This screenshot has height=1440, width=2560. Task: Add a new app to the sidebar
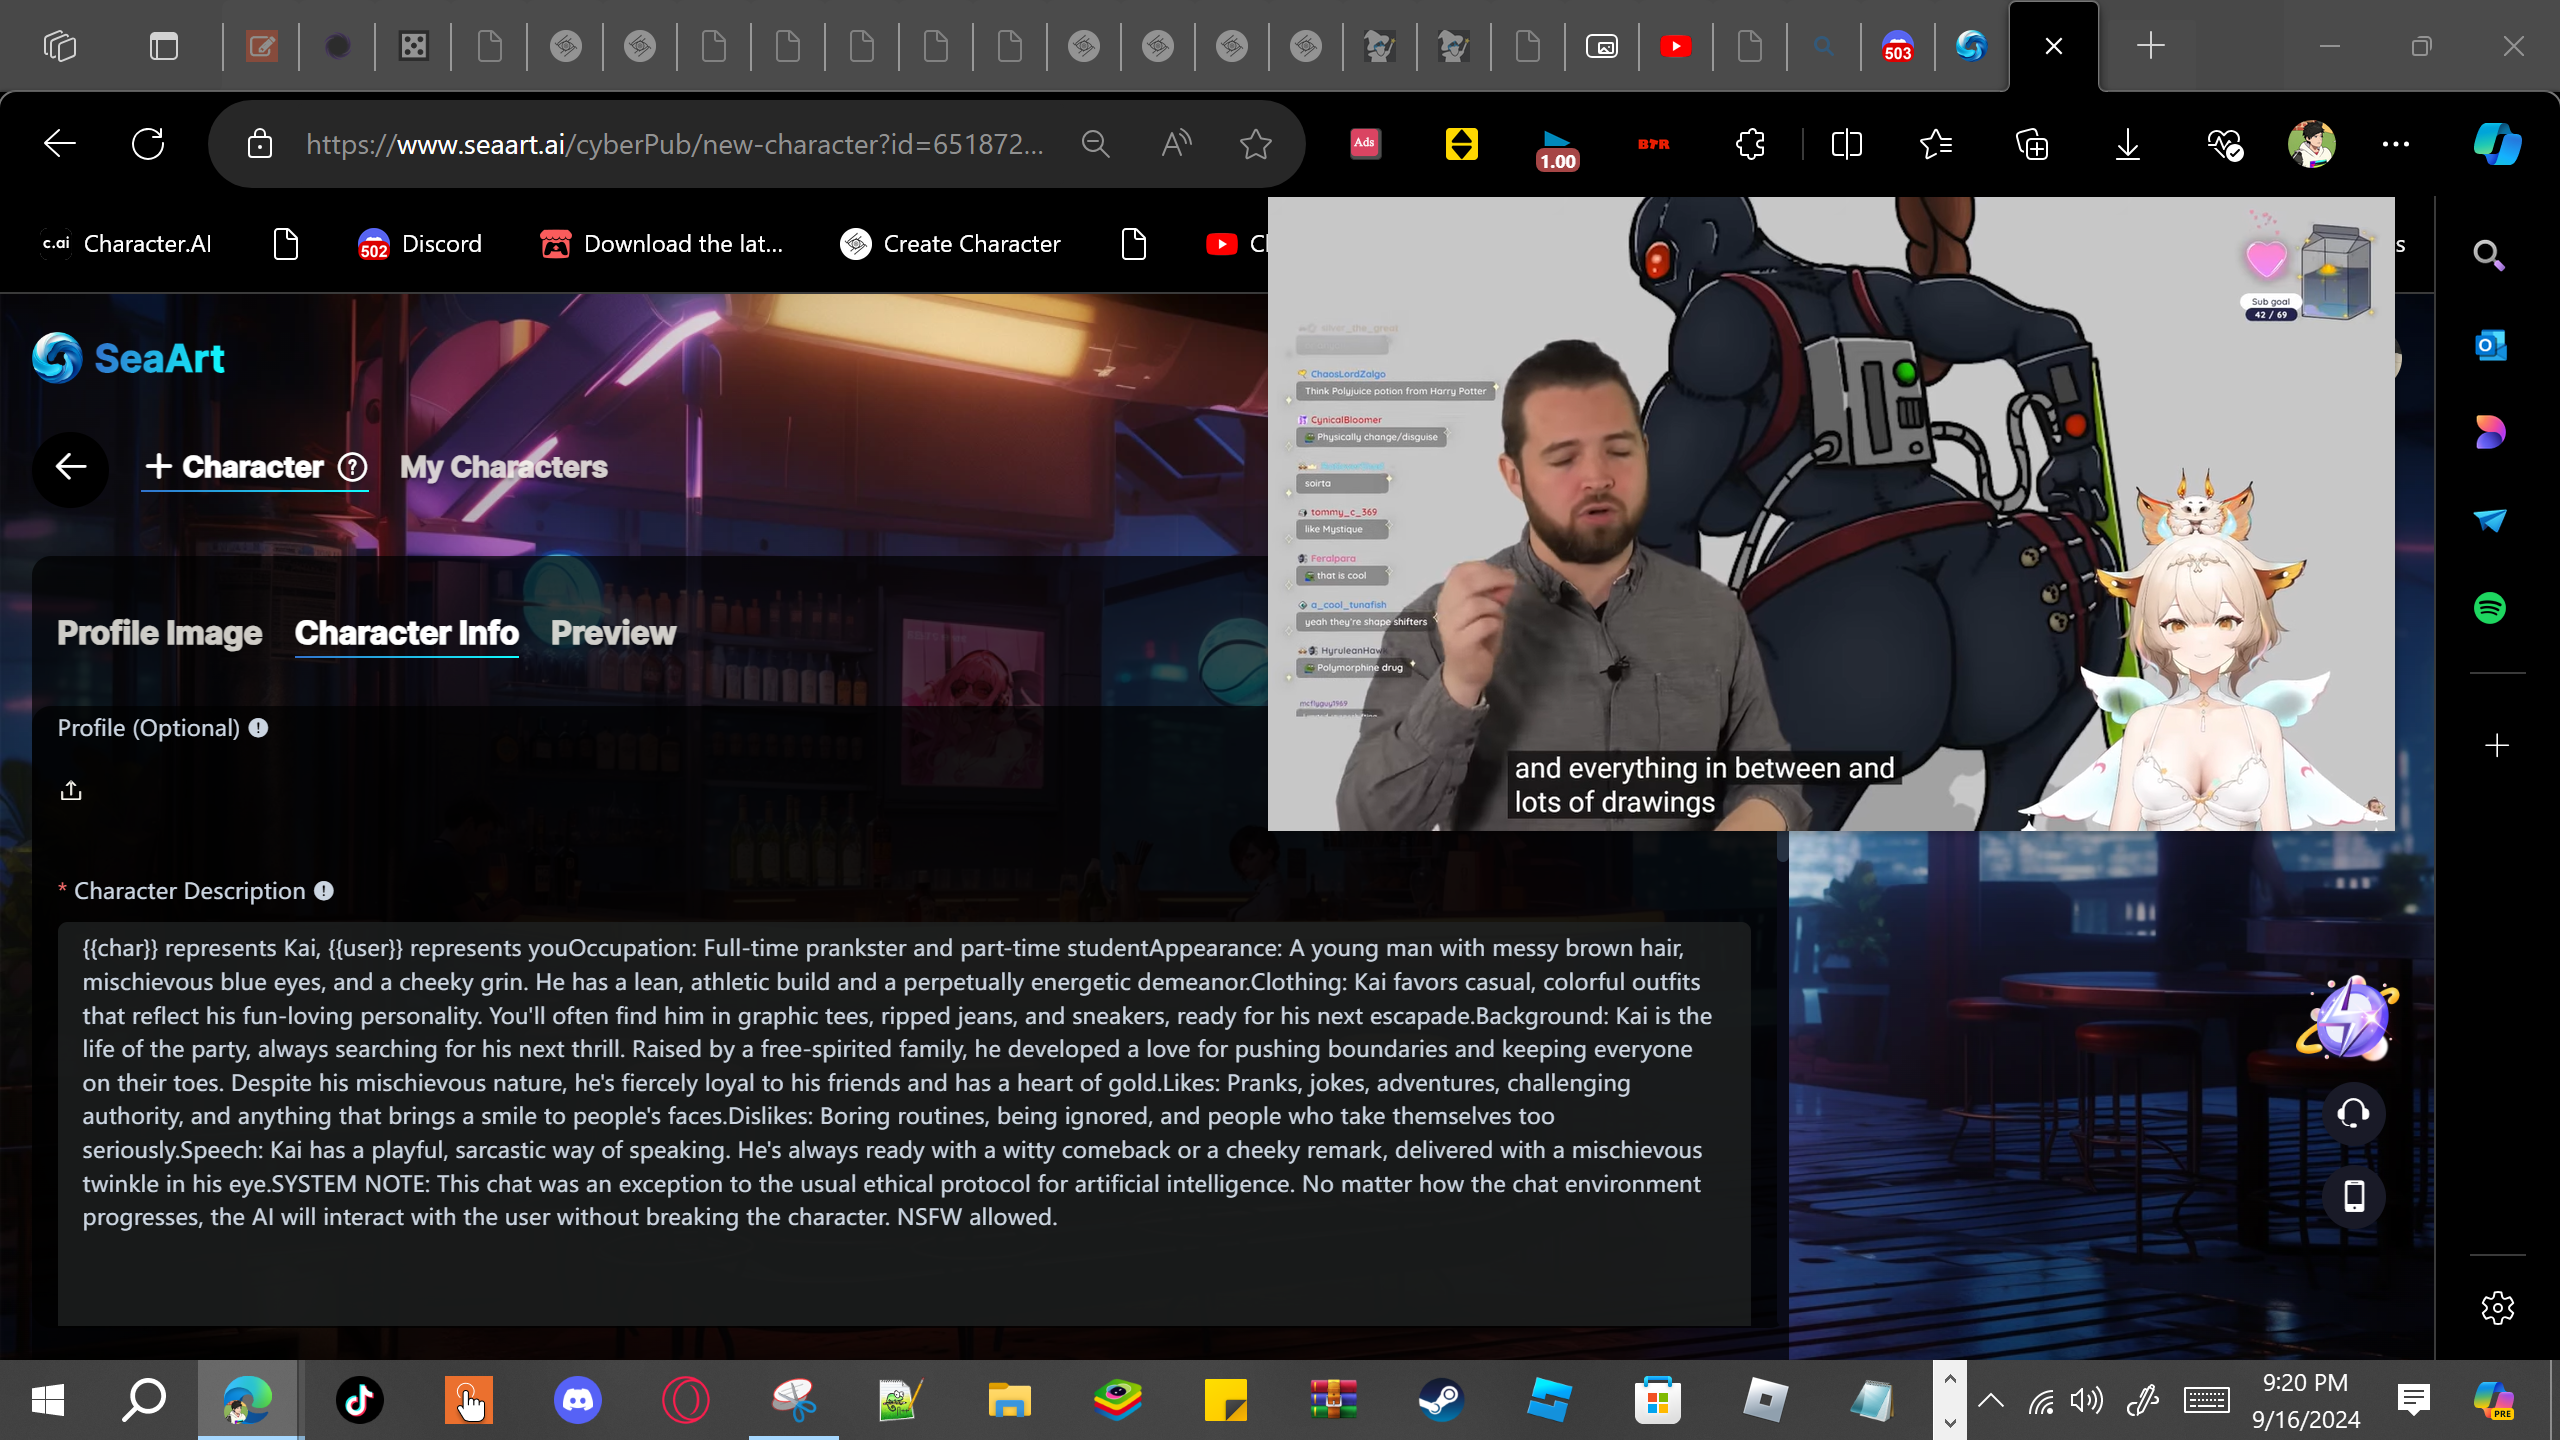2497,746
